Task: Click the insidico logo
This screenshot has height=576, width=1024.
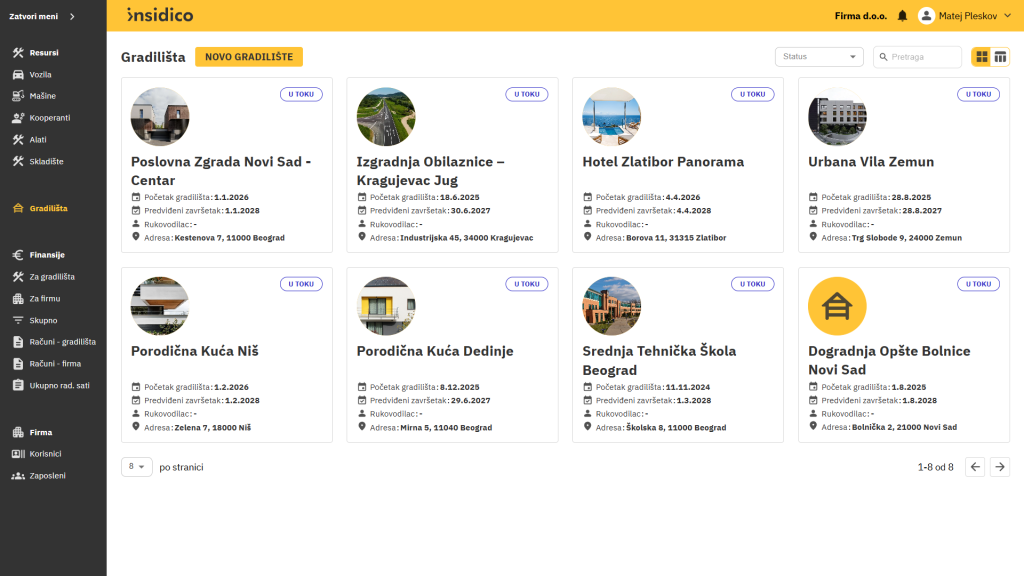Action: [160, 15]
